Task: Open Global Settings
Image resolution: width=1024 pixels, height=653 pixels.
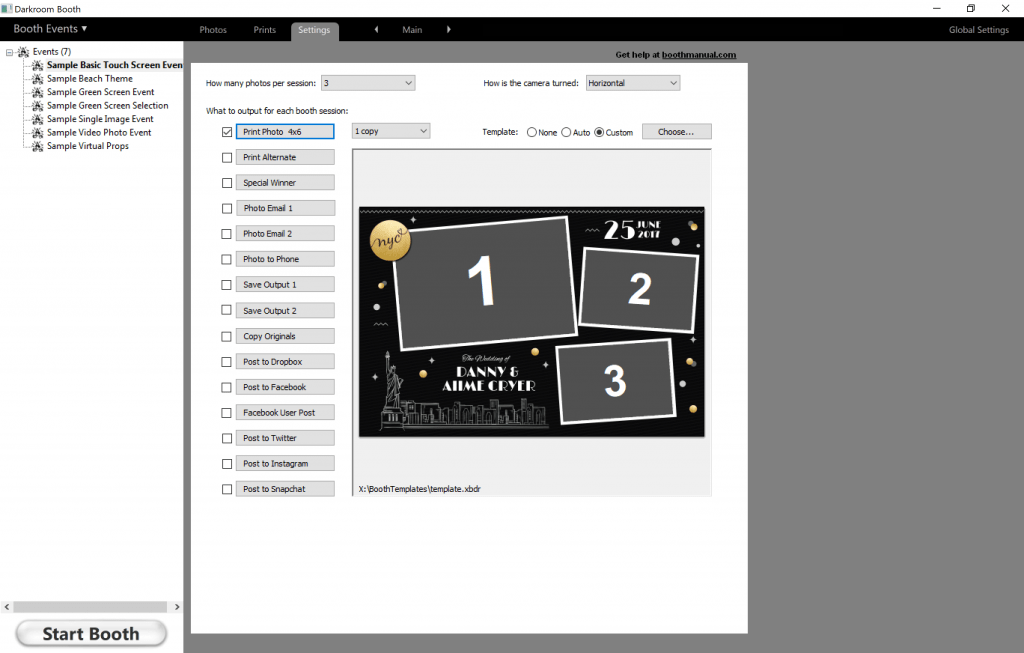Action: (x=978, y=29)
